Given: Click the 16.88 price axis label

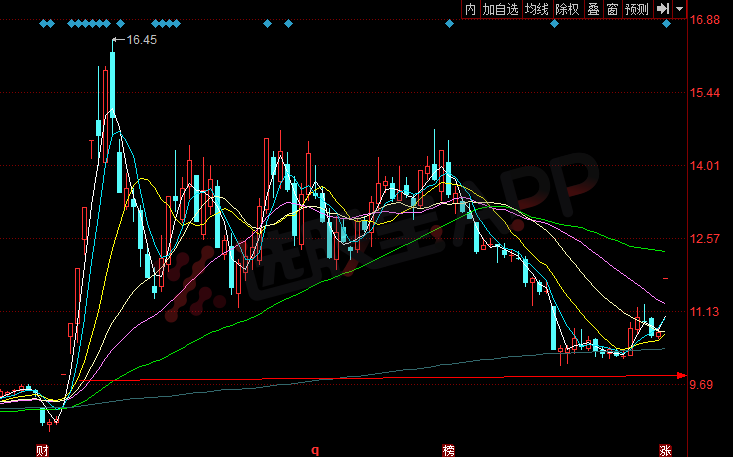Looking at the screenshot, I should pos(705,20).
